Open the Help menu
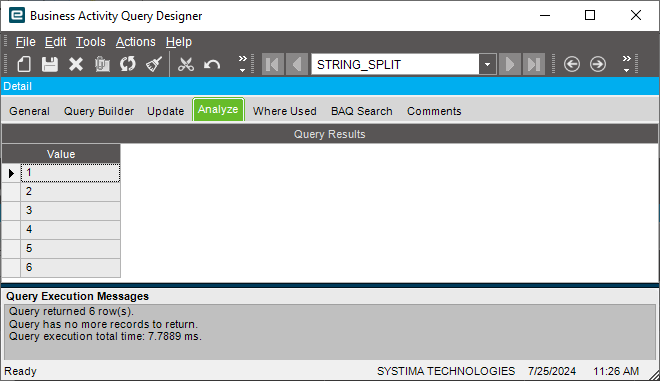This screenshot has width=660, height=381. [179, 42]
